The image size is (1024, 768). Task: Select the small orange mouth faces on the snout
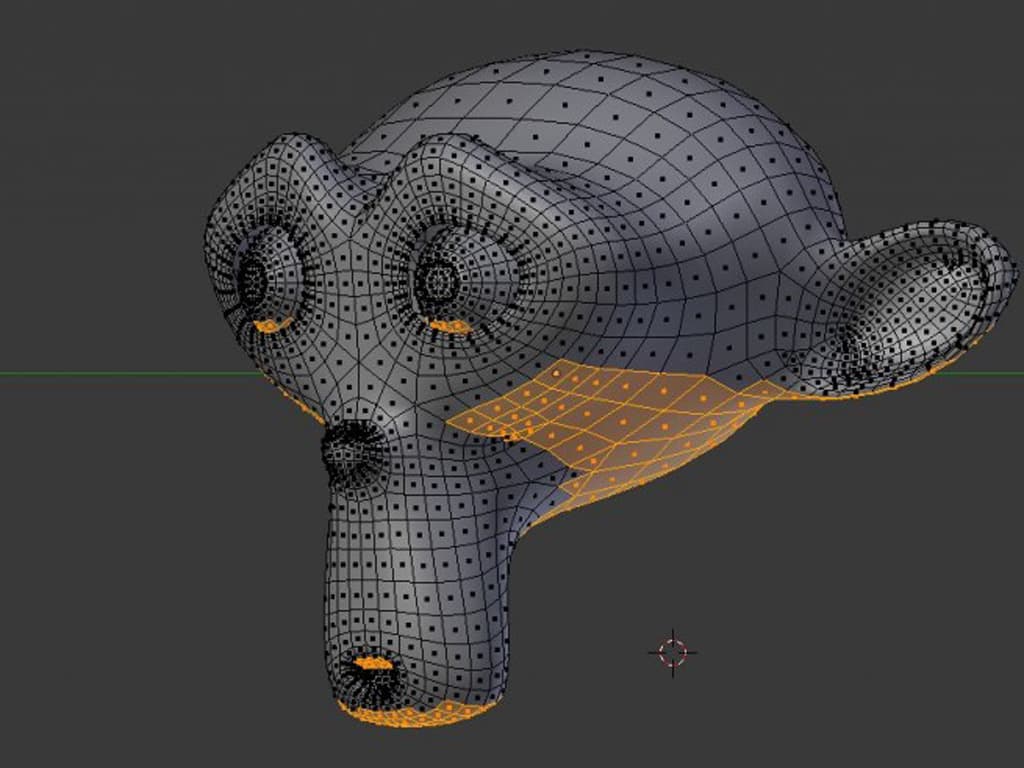[373, 664]
